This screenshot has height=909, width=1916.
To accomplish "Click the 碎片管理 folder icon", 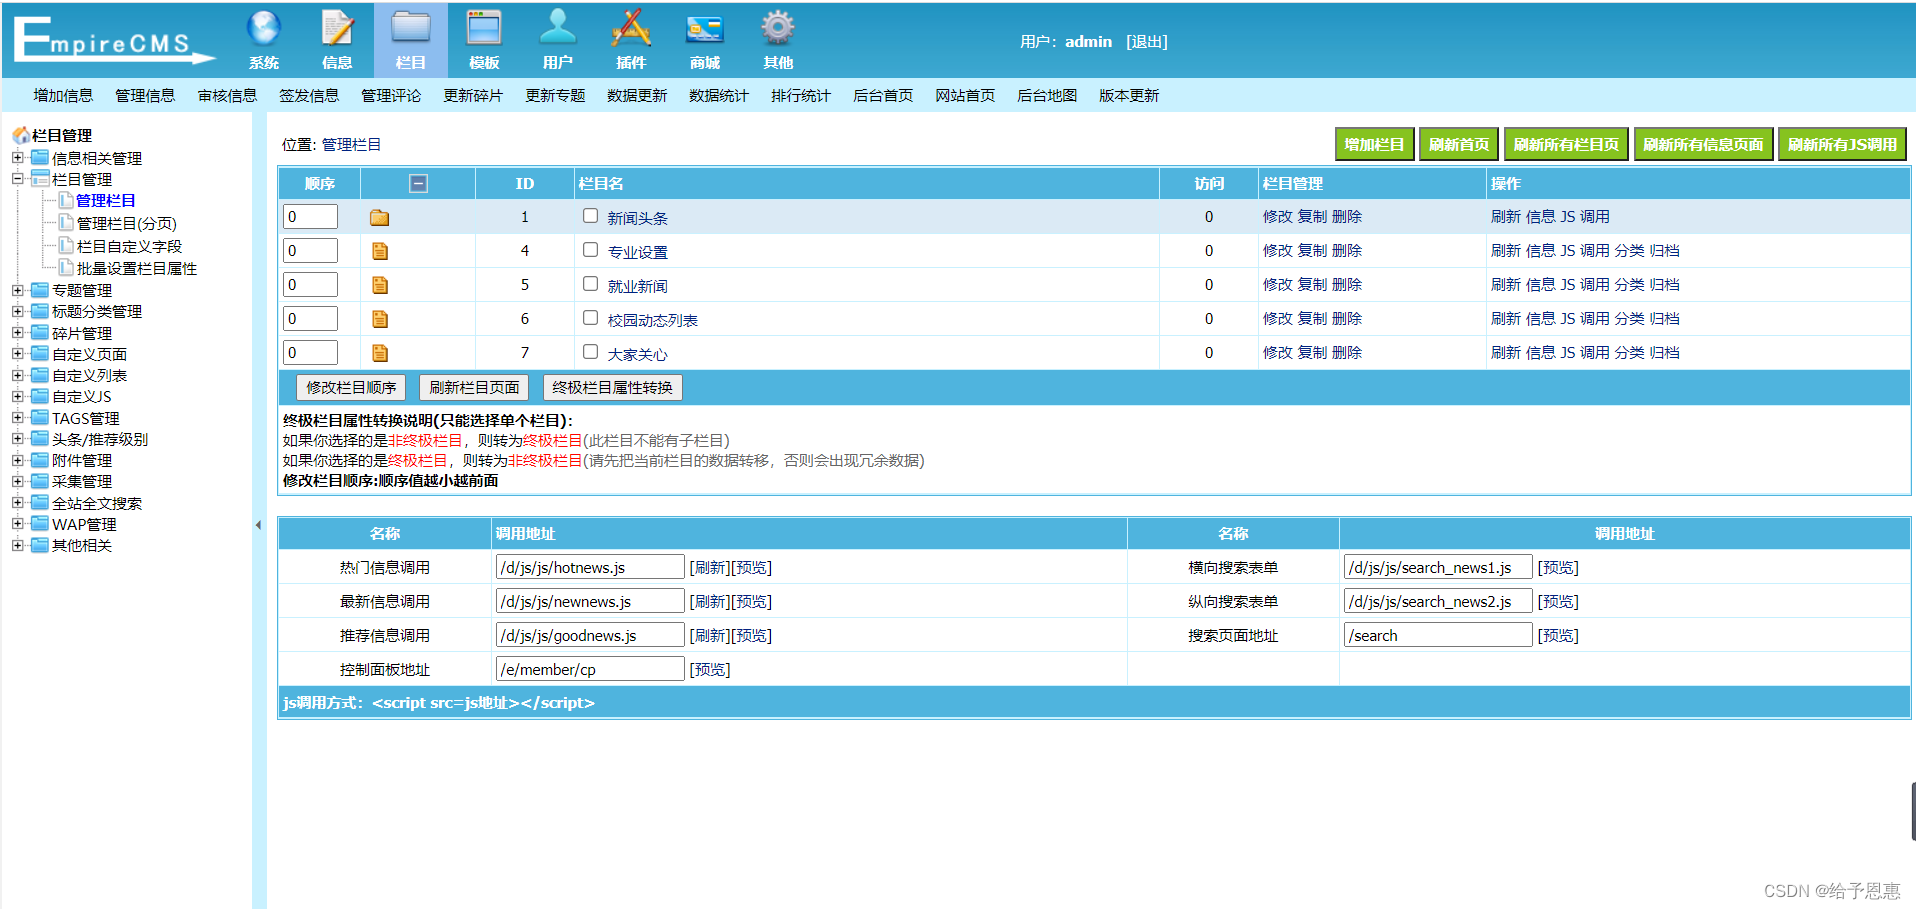I will (40, 333).
